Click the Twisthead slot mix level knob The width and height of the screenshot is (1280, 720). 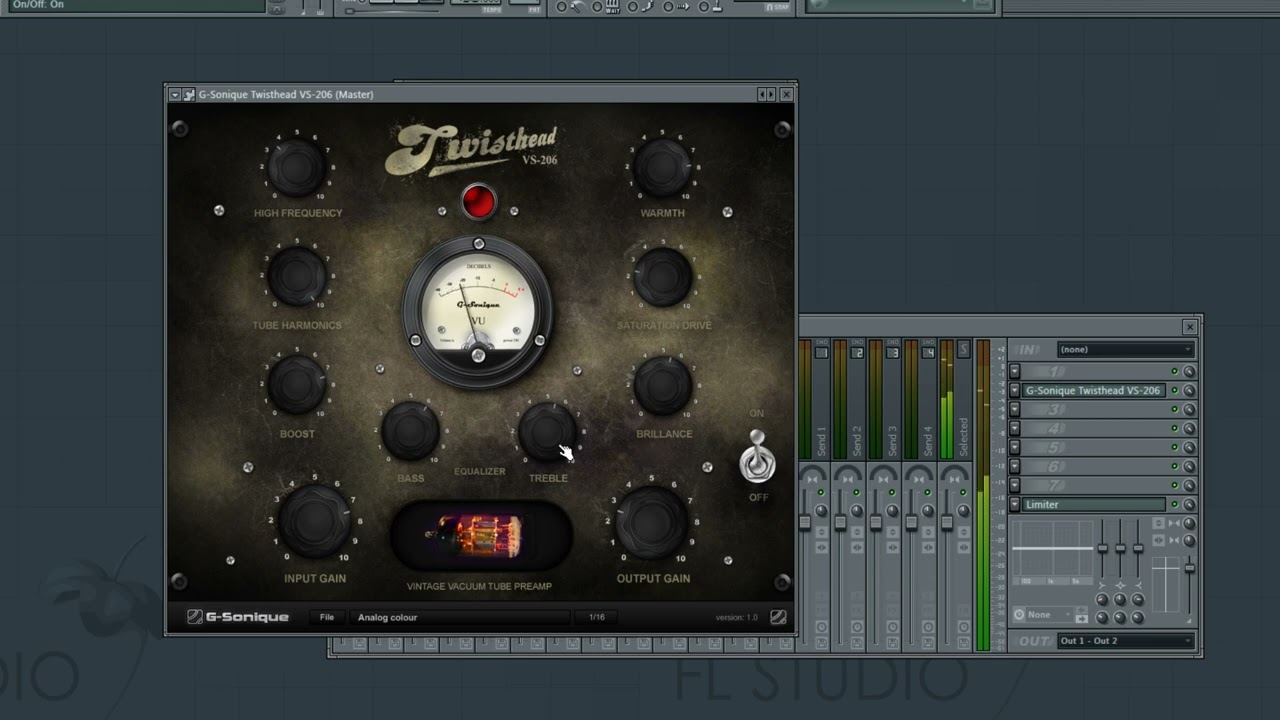pyautogui.click(x=1189, y=391)
